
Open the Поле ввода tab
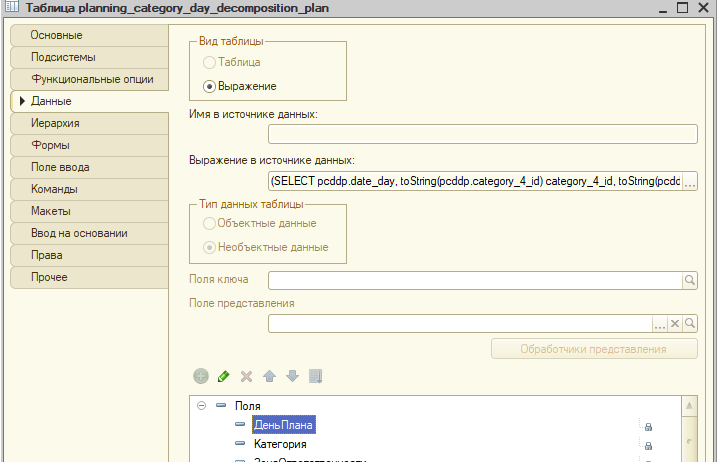pos(90,167)
